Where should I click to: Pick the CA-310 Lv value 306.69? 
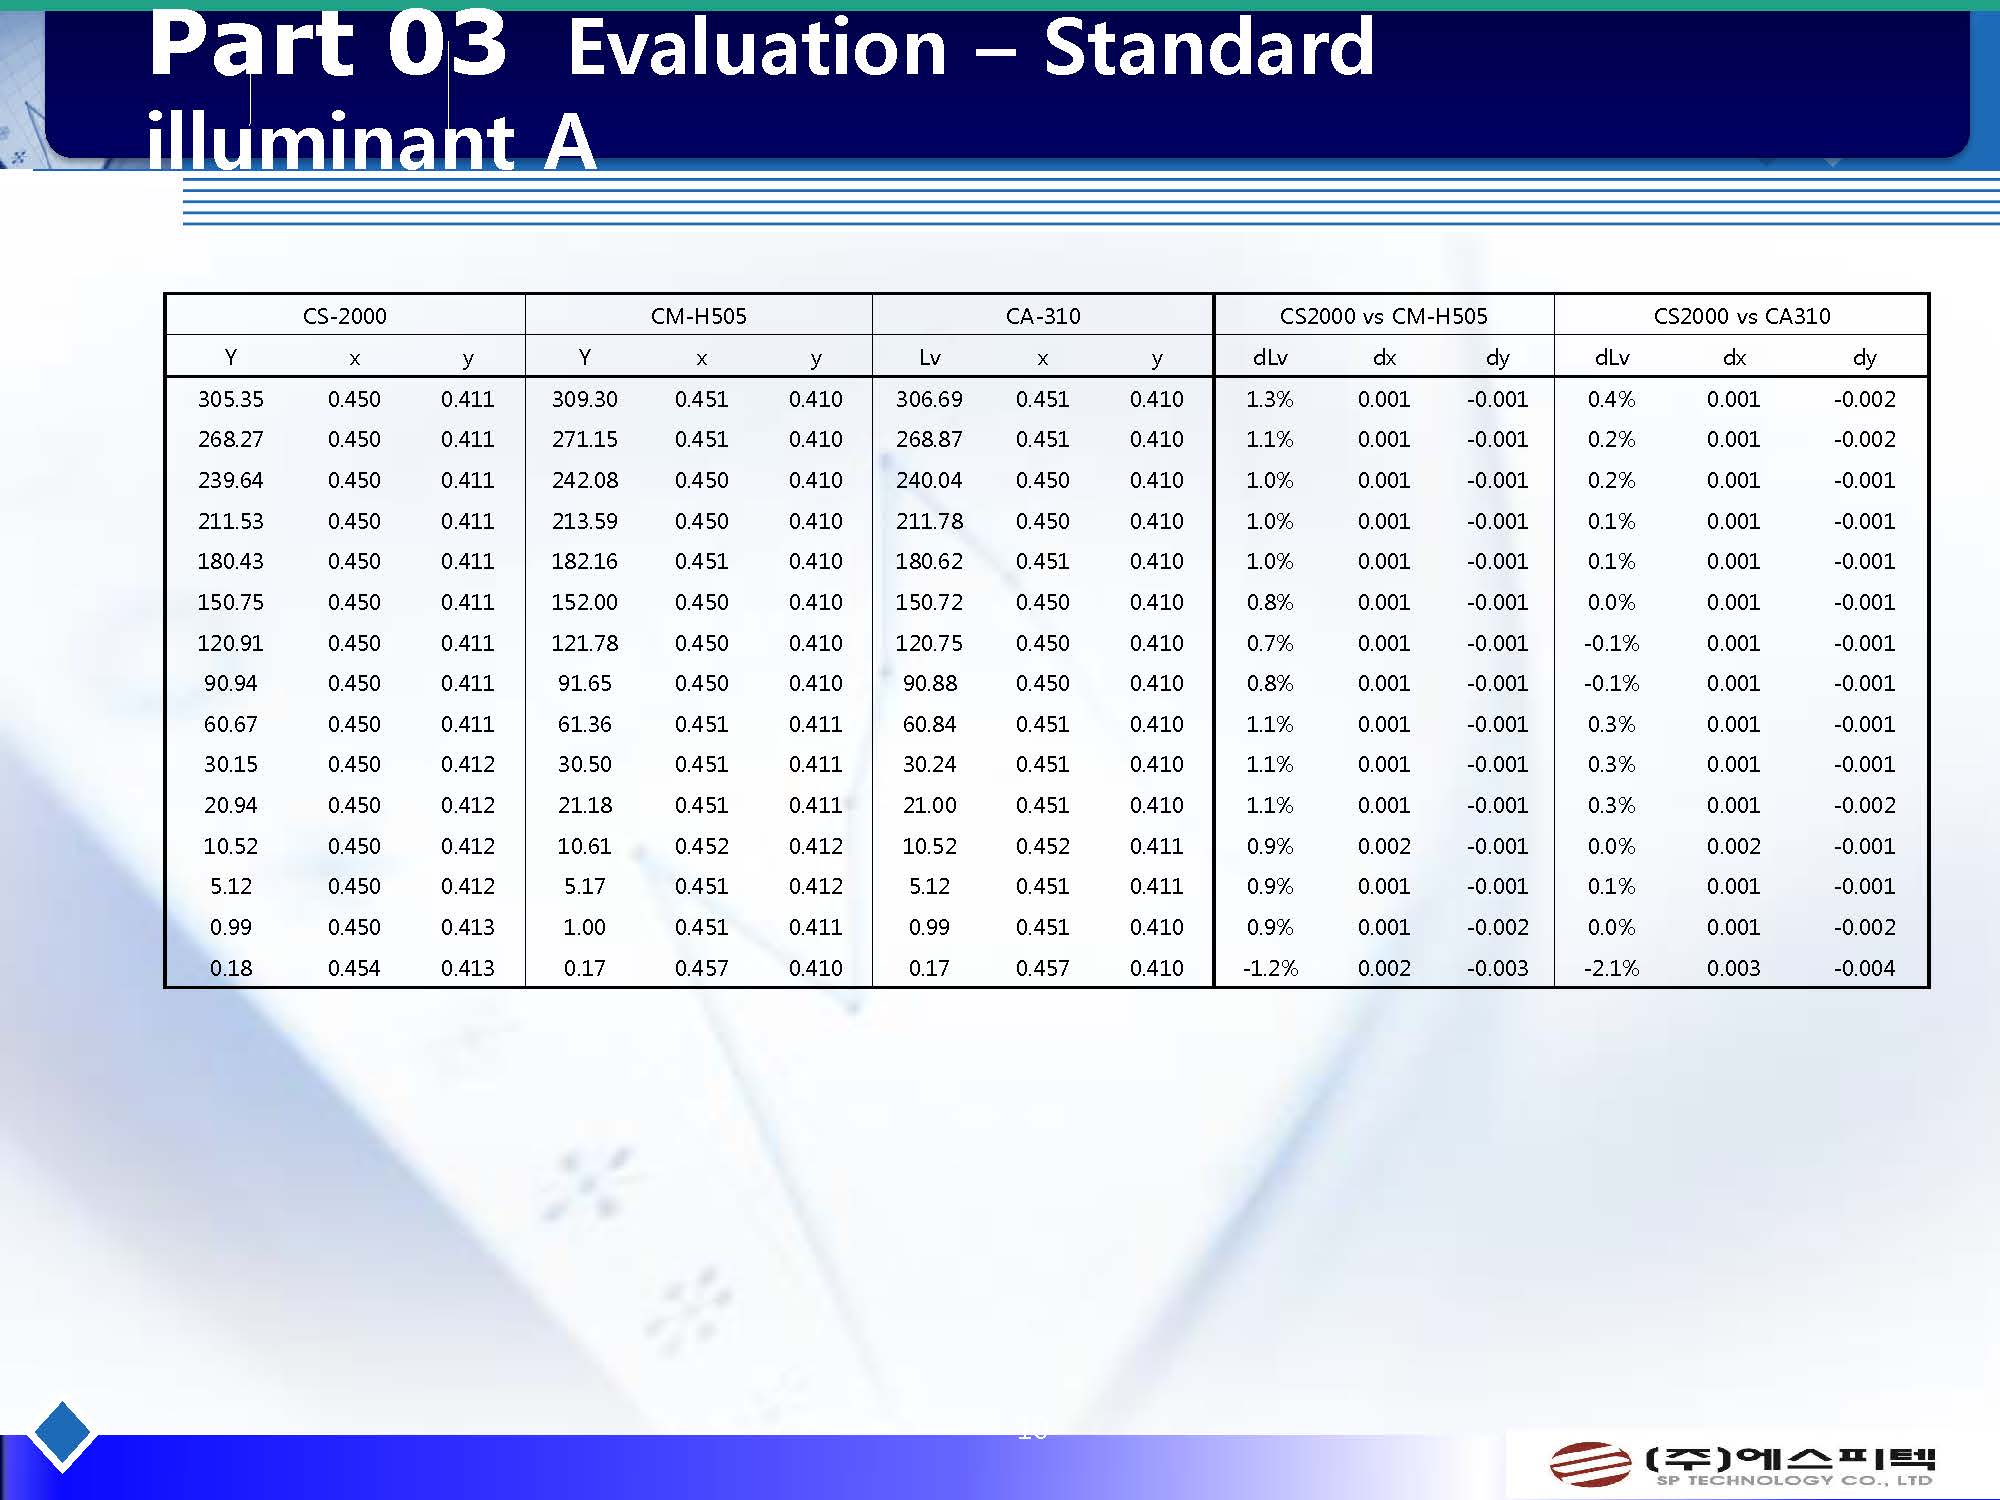point(929,399)
